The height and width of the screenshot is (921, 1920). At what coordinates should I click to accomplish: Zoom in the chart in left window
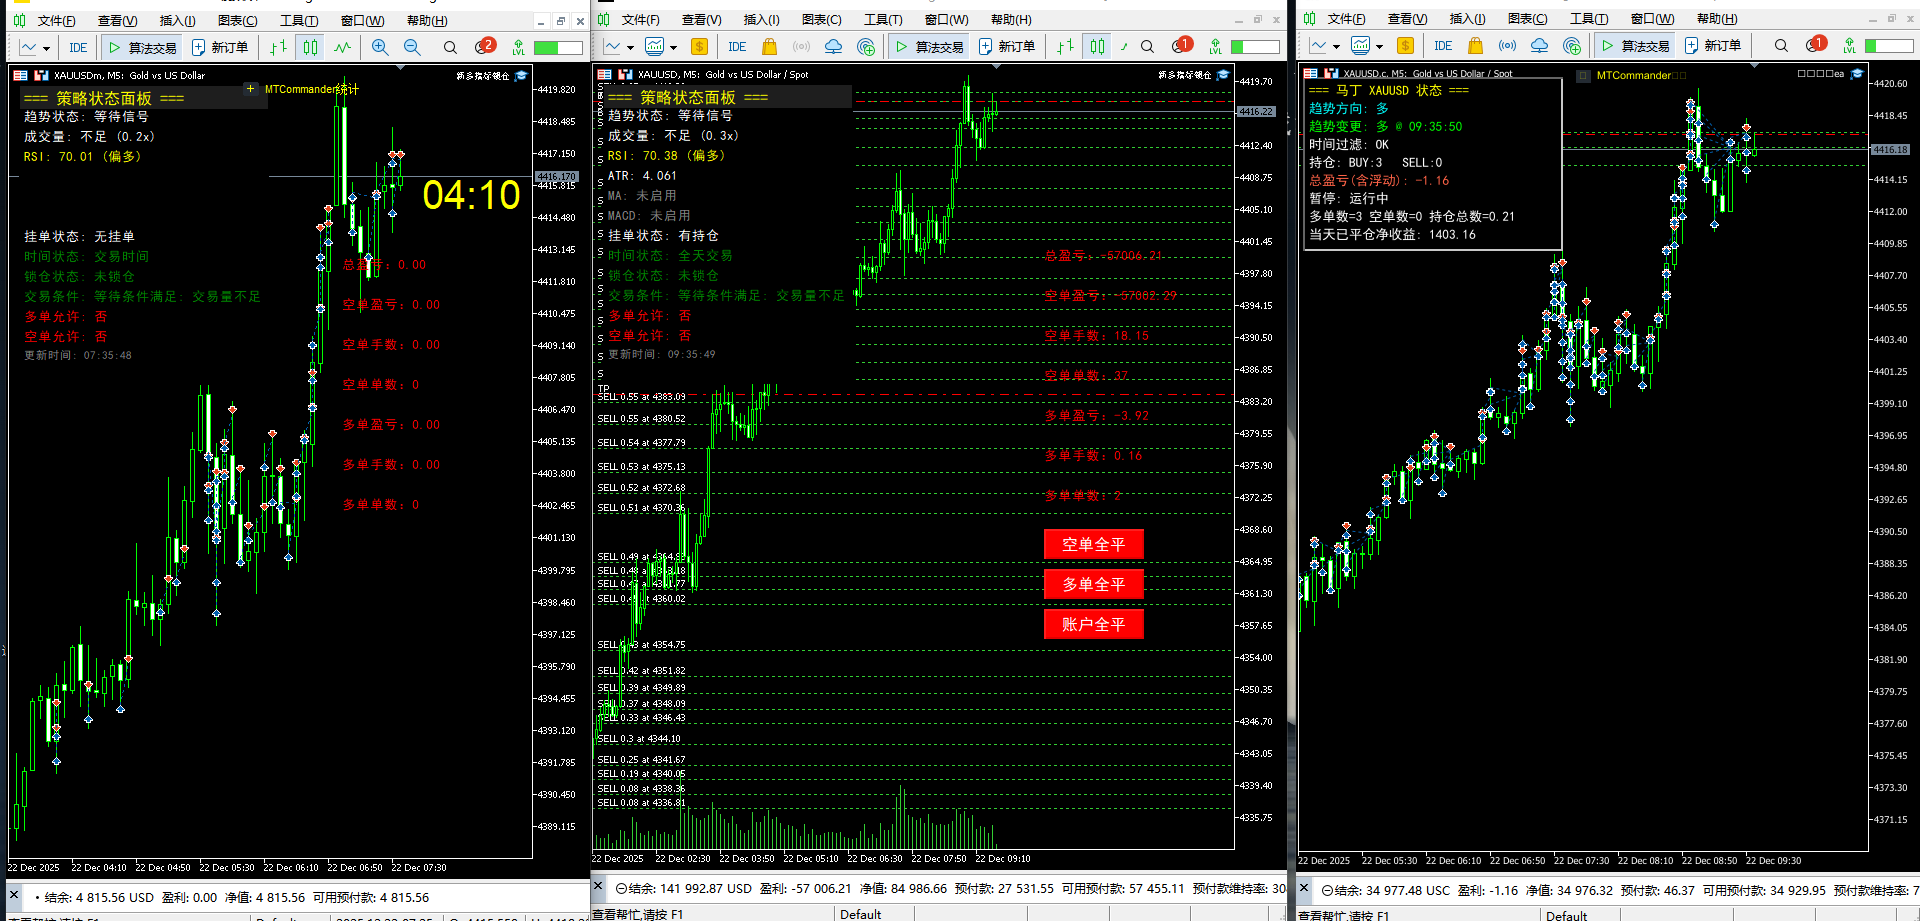[x=380, y=47]
